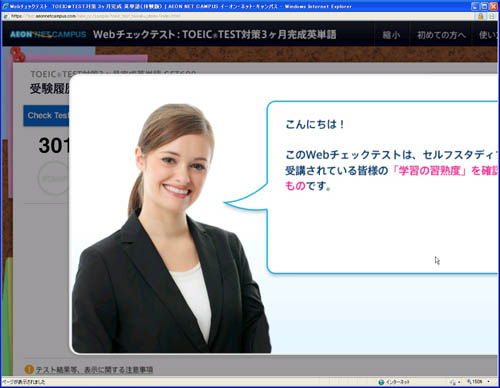Screen dimensions: 500x388
Task: Click the instructor photo in the dialog
Action: point(171,228)
